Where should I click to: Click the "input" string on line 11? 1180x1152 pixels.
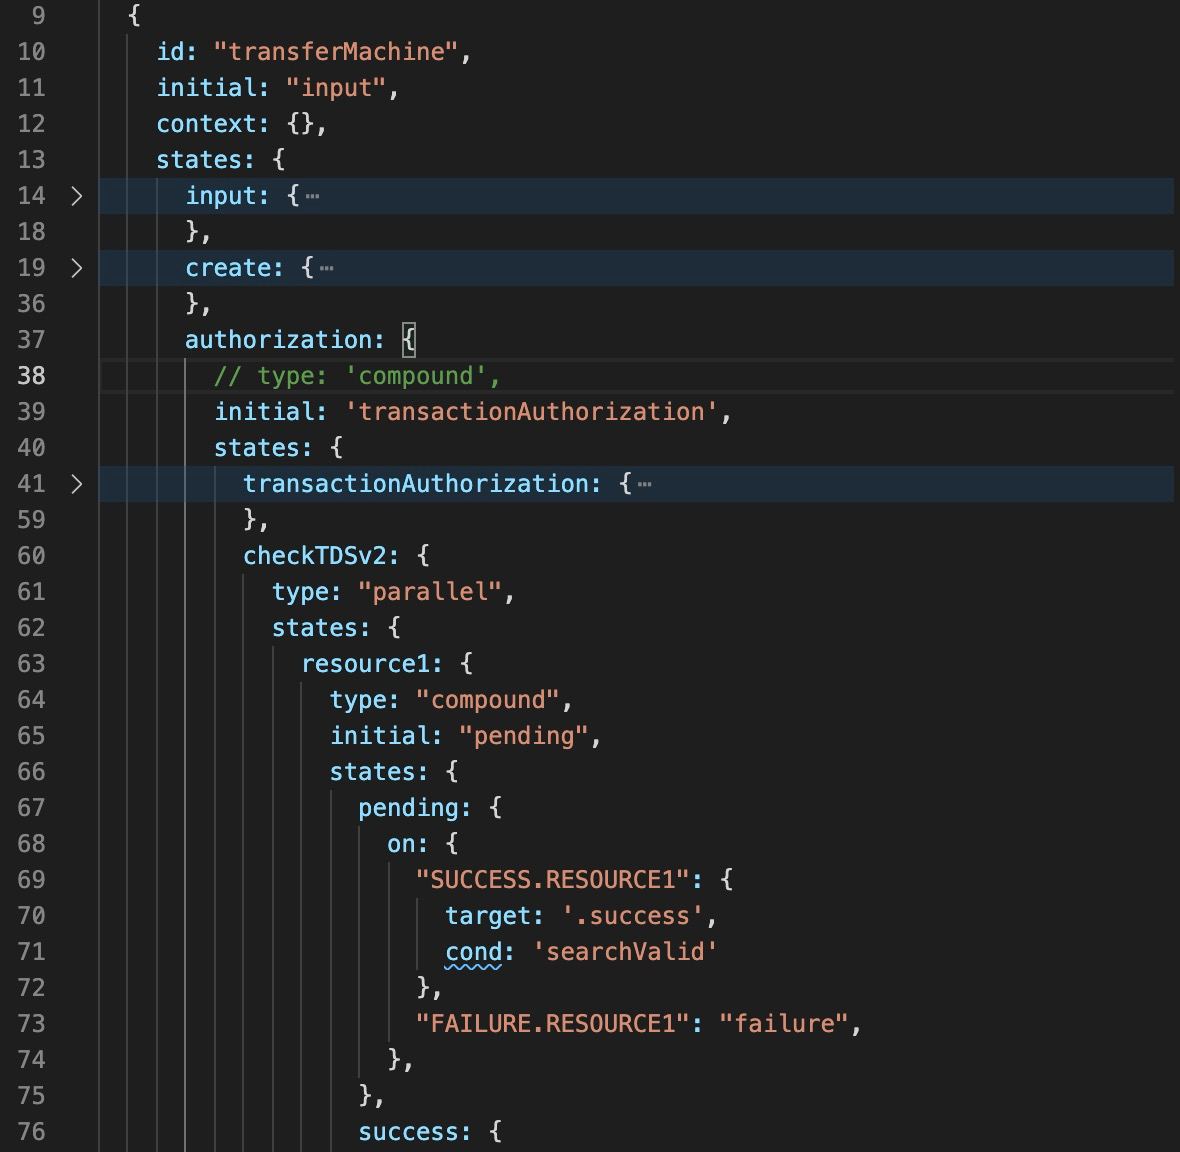pyautogui.click(x=336, y=88)
